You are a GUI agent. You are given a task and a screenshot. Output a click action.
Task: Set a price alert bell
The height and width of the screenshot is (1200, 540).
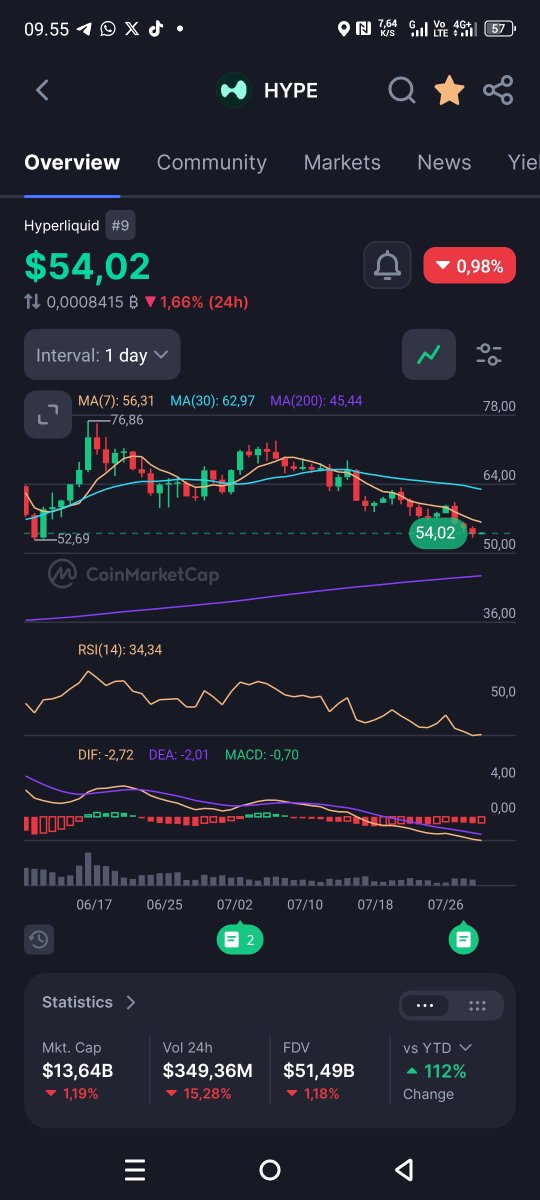point(387,266)
